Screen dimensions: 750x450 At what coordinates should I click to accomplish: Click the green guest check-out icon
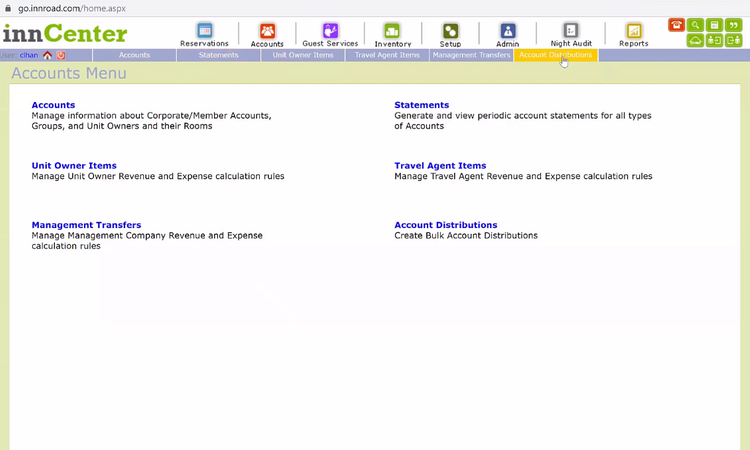tap(733, 41)
